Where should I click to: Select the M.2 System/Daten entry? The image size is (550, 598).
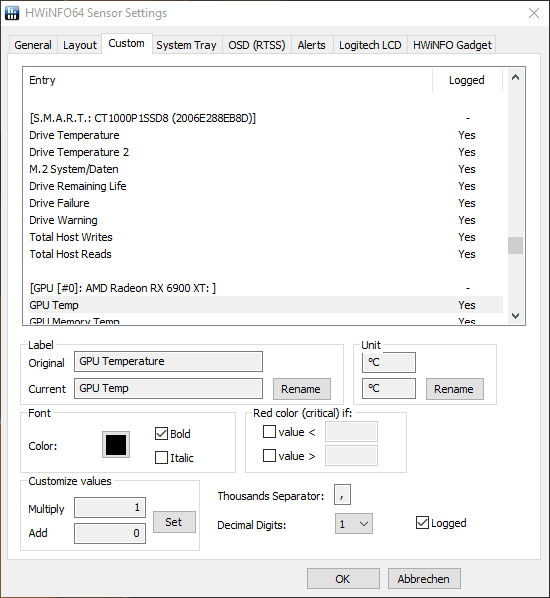pyautogui.click(x=265, y=169)
